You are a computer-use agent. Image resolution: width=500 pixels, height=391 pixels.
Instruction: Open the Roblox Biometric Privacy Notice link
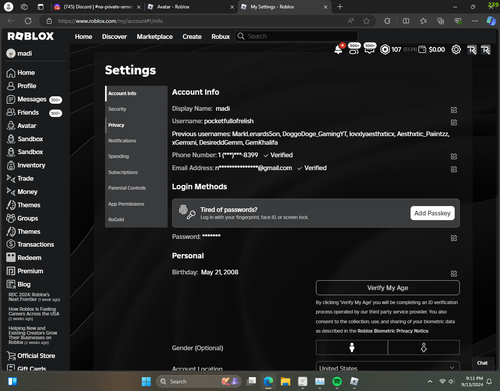tap(393, 331)
